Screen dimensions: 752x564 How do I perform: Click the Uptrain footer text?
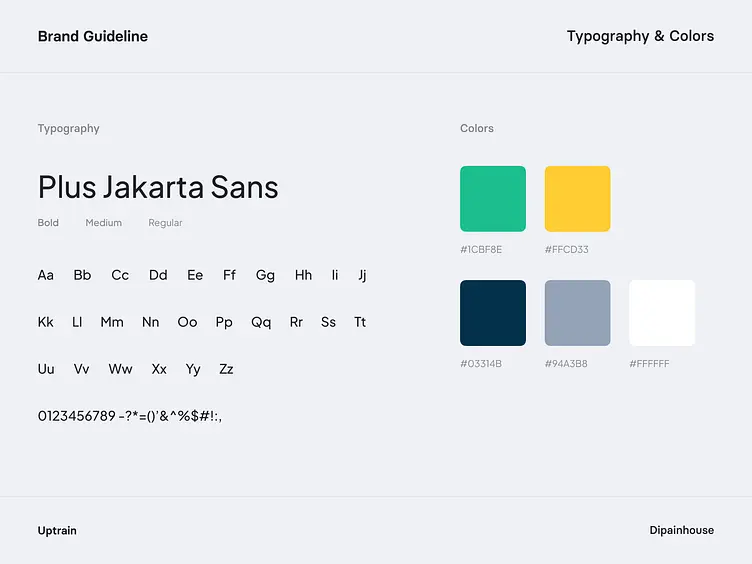click(57, 530)
